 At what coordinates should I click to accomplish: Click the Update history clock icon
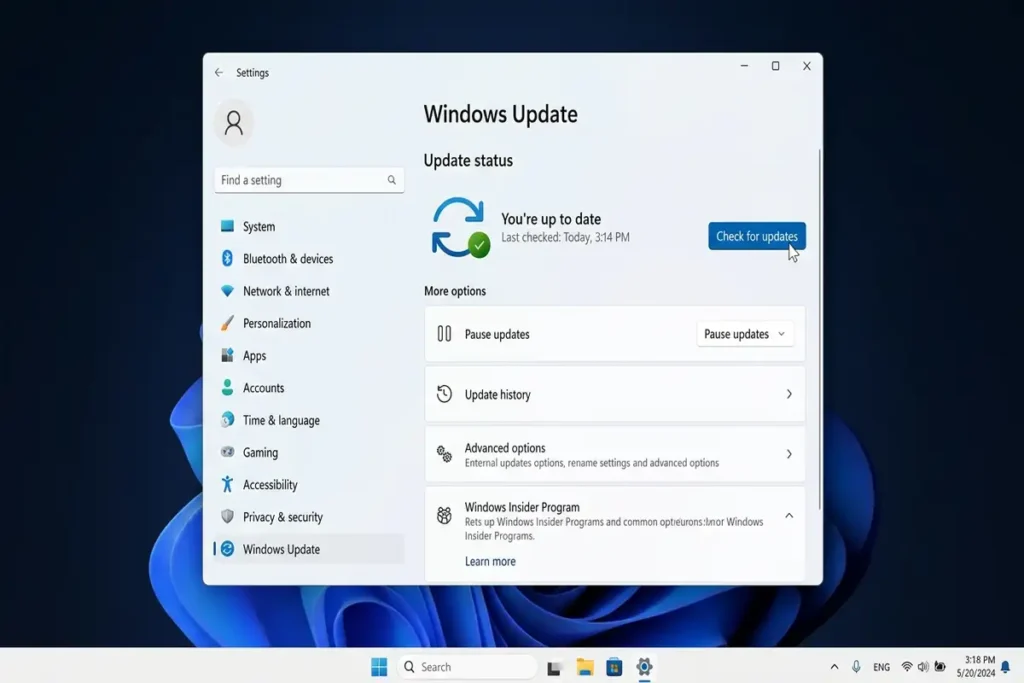444,394
